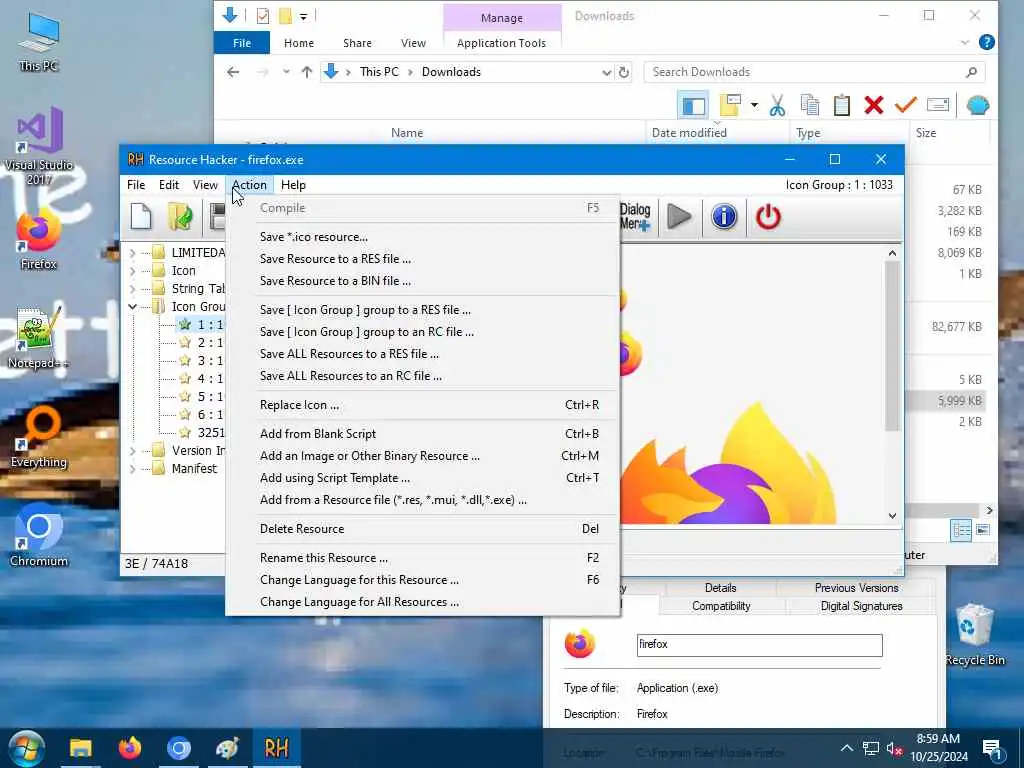Open the Dialog Menu editor icon

point(635,217)
